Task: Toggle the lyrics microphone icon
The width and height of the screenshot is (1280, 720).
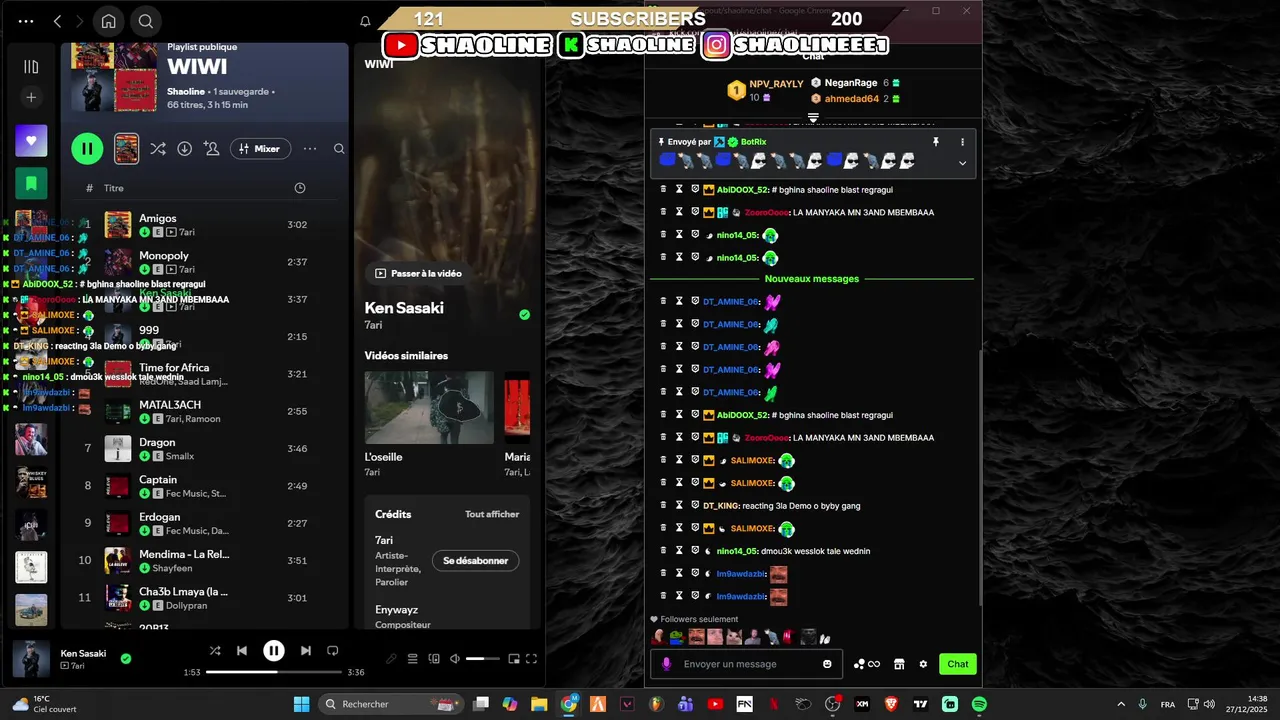Action: click(x=392, y=659)
